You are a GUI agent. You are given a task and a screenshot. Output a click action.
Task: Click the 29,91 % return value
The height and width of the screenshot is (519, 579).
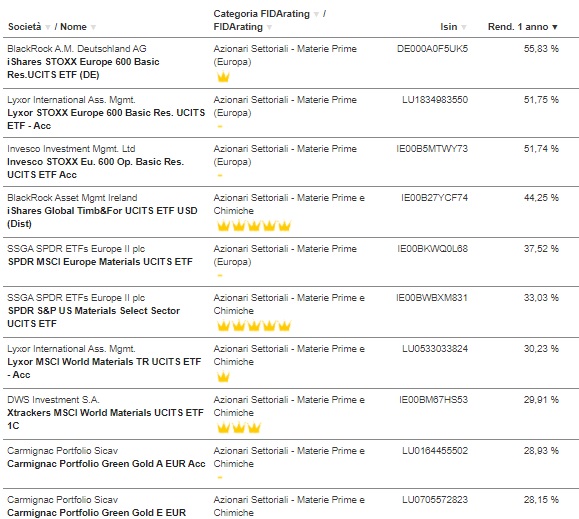(x=541, y=400)
